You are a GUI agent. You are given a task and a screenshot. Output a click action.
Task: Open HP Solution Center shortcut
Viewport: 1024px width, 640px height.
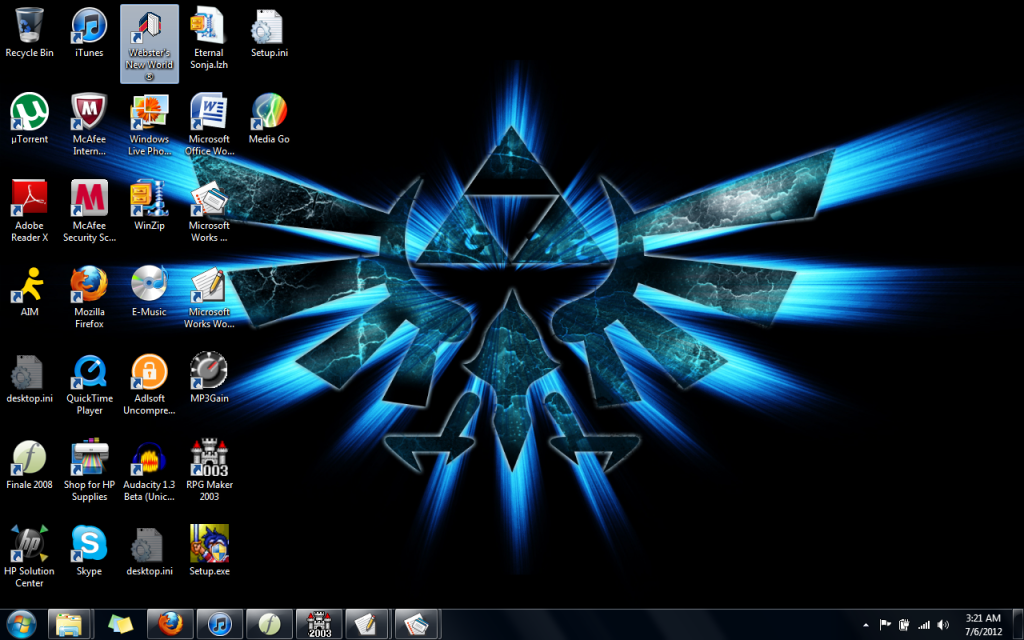(29, 555)
